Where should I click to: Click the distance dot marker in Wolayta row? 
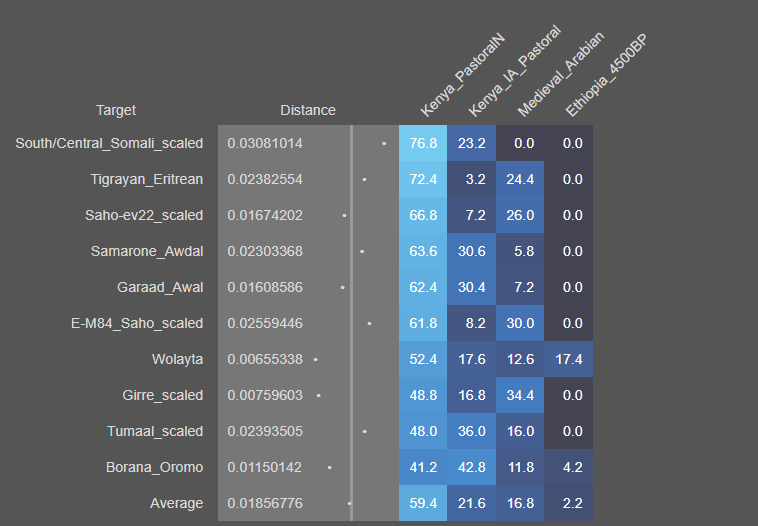(316, 359)
